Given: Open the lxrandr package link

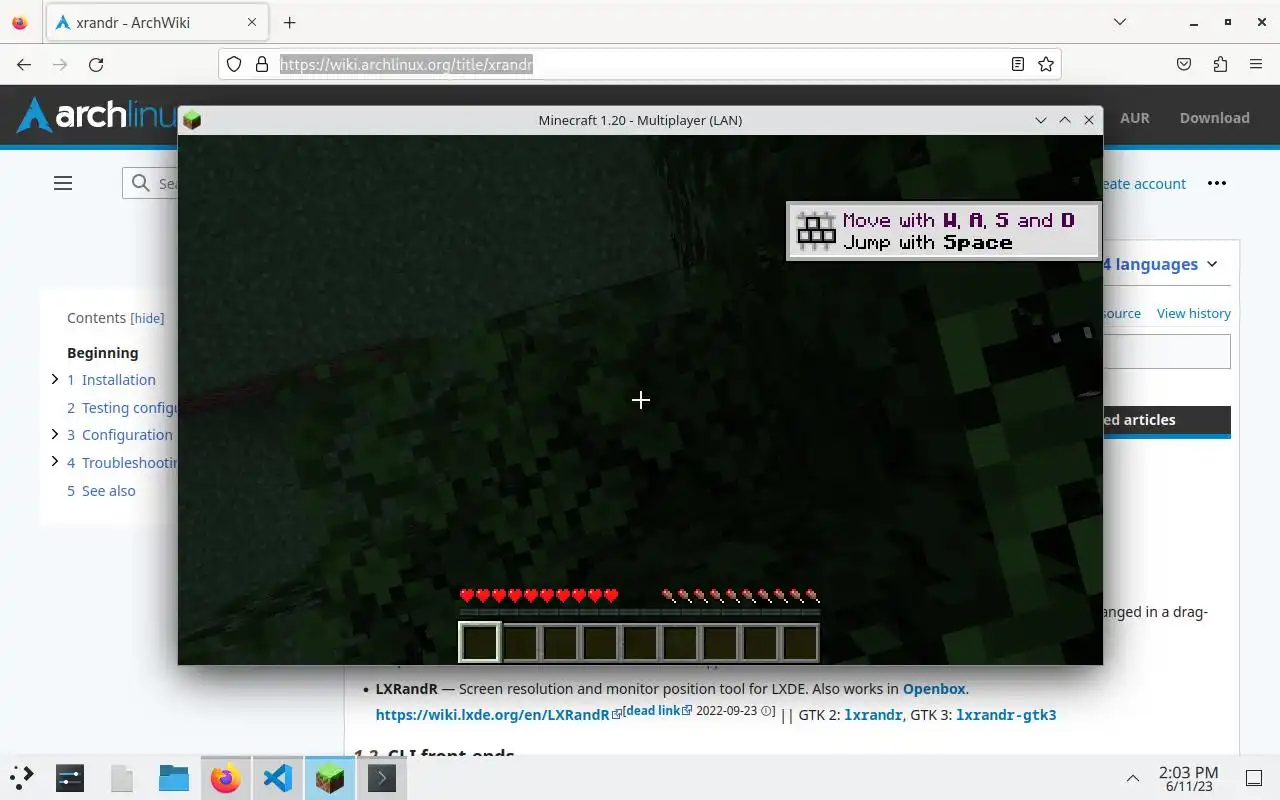Looking at the screenshot, I should coord(873,715).
